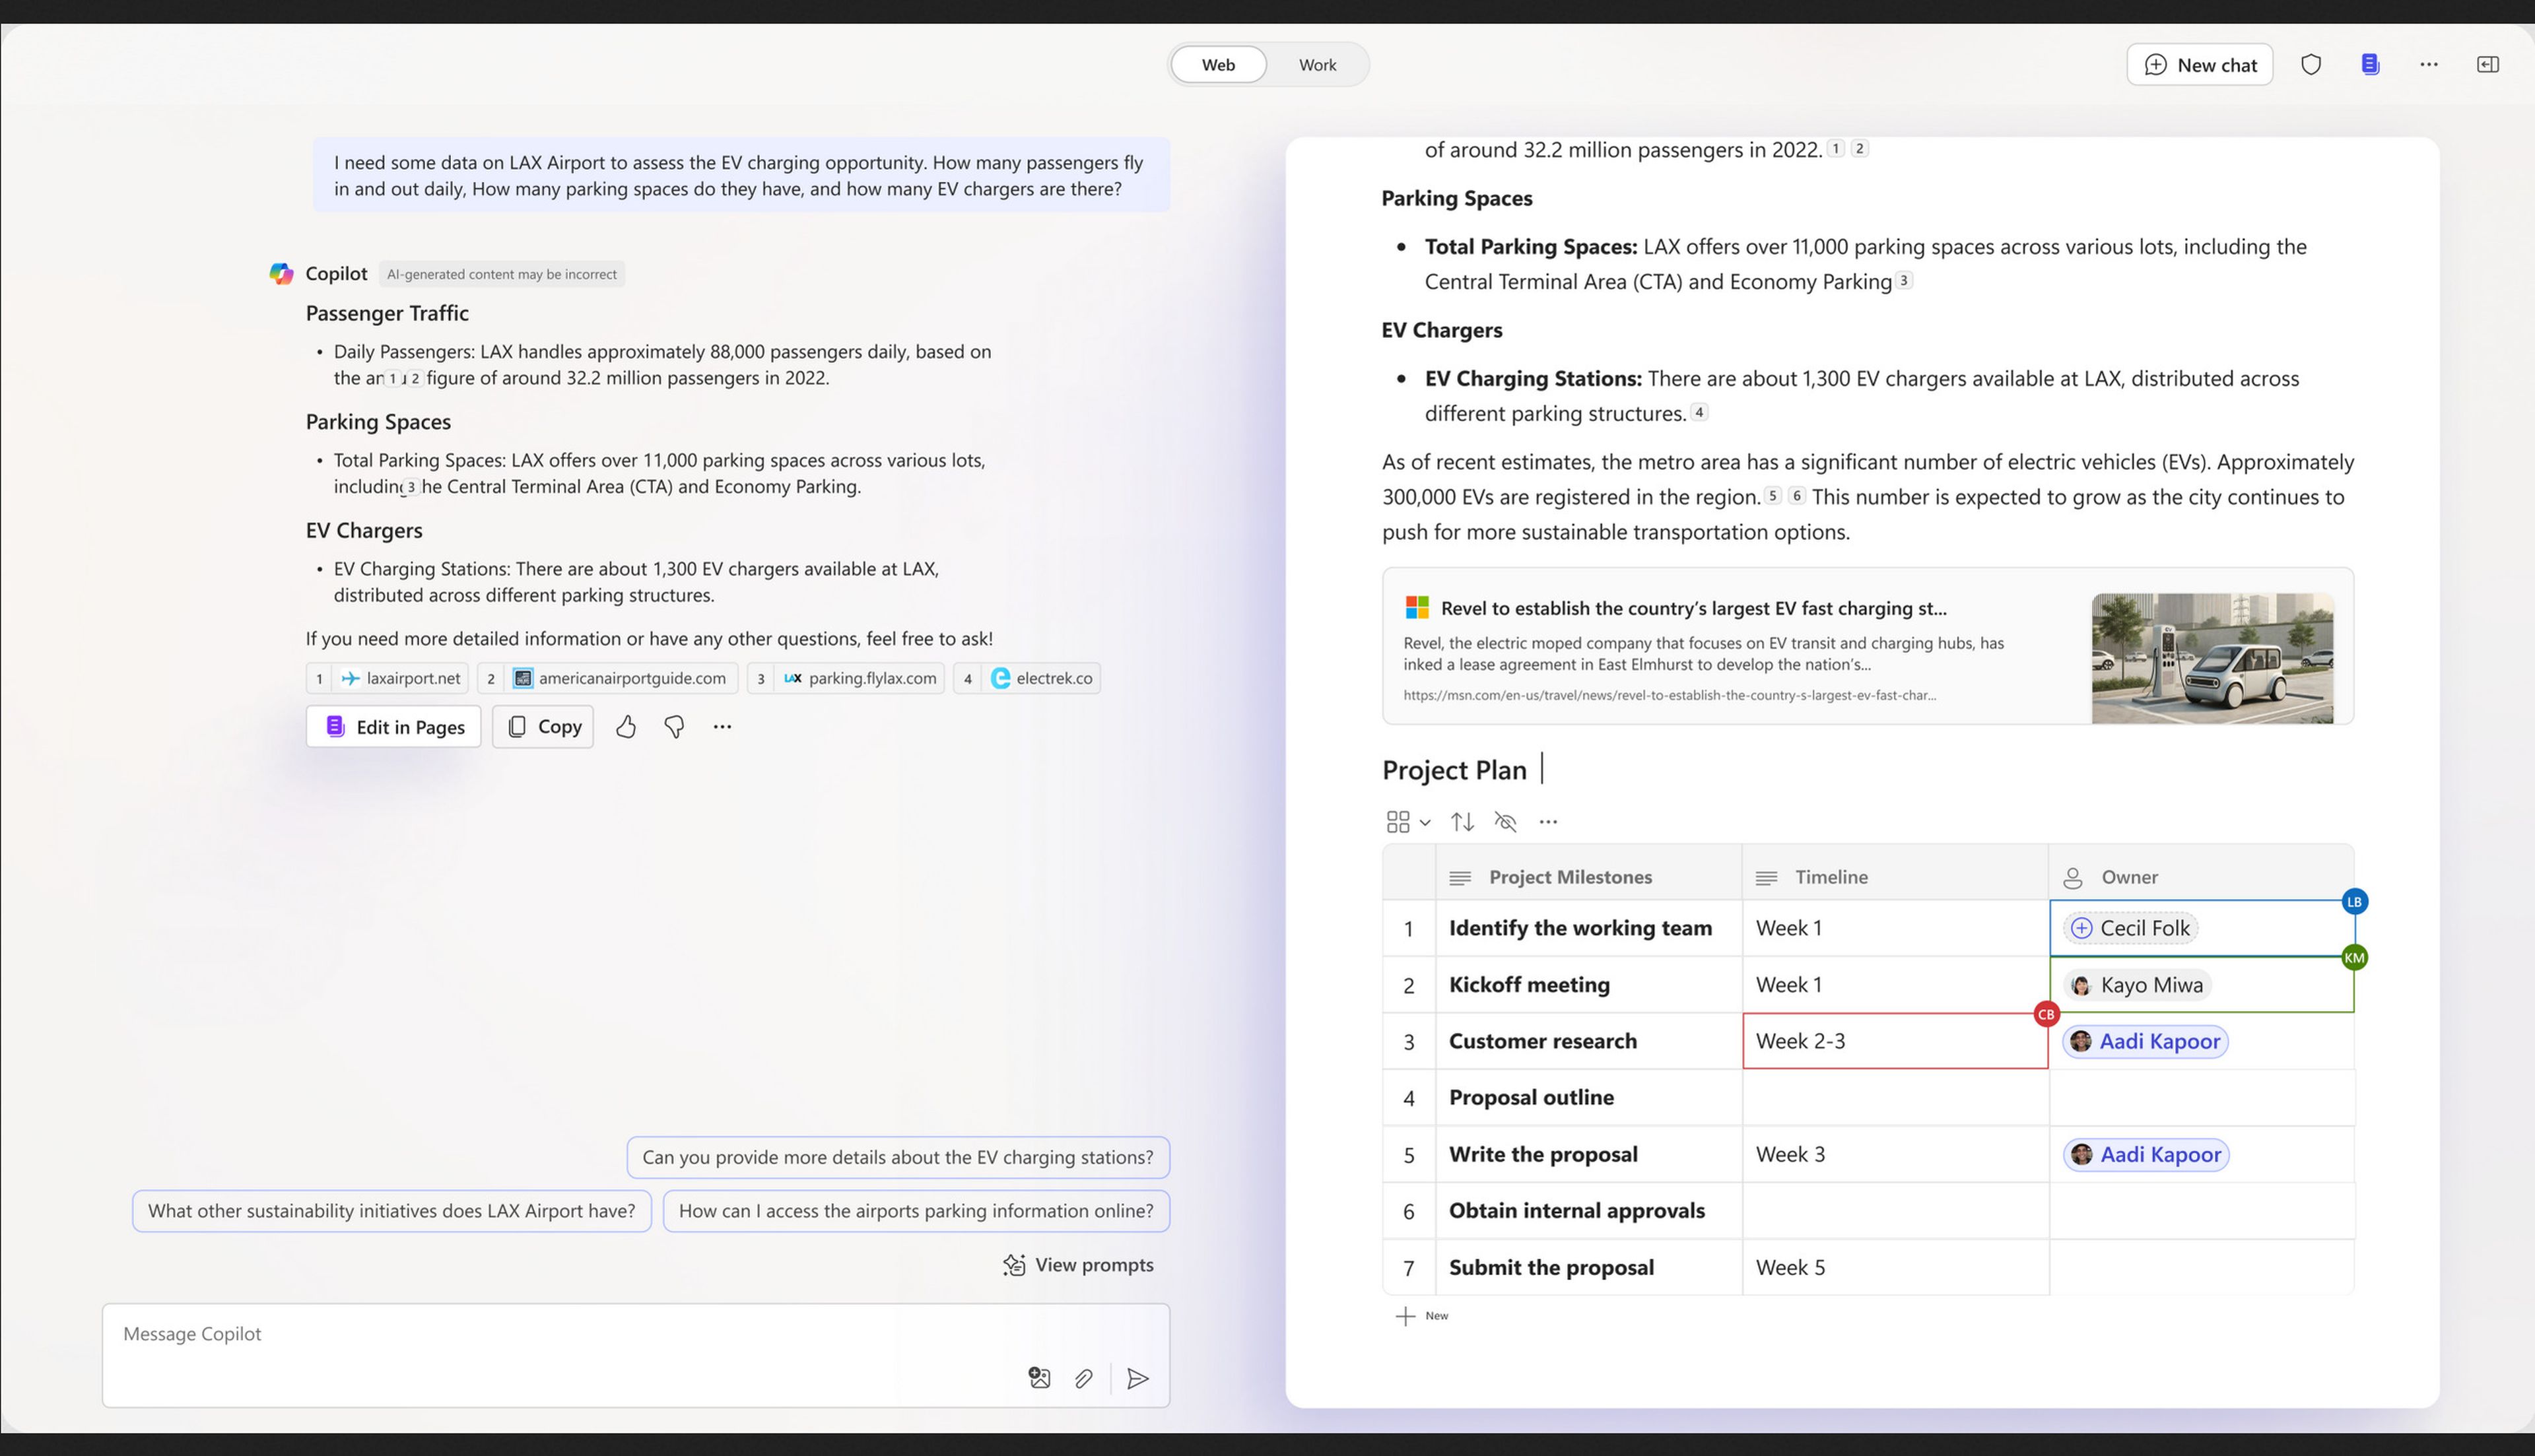Click the attach file paperclip icon
The width and height of the screenshot is (2535, 1456).
point(1084,1379)
